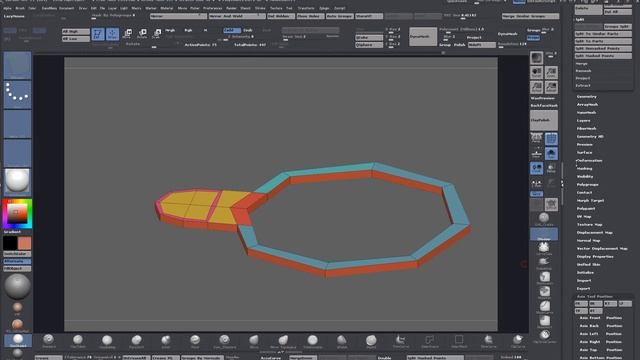
Task: Open the dotted stroke type selector
Action: (18, 95)
